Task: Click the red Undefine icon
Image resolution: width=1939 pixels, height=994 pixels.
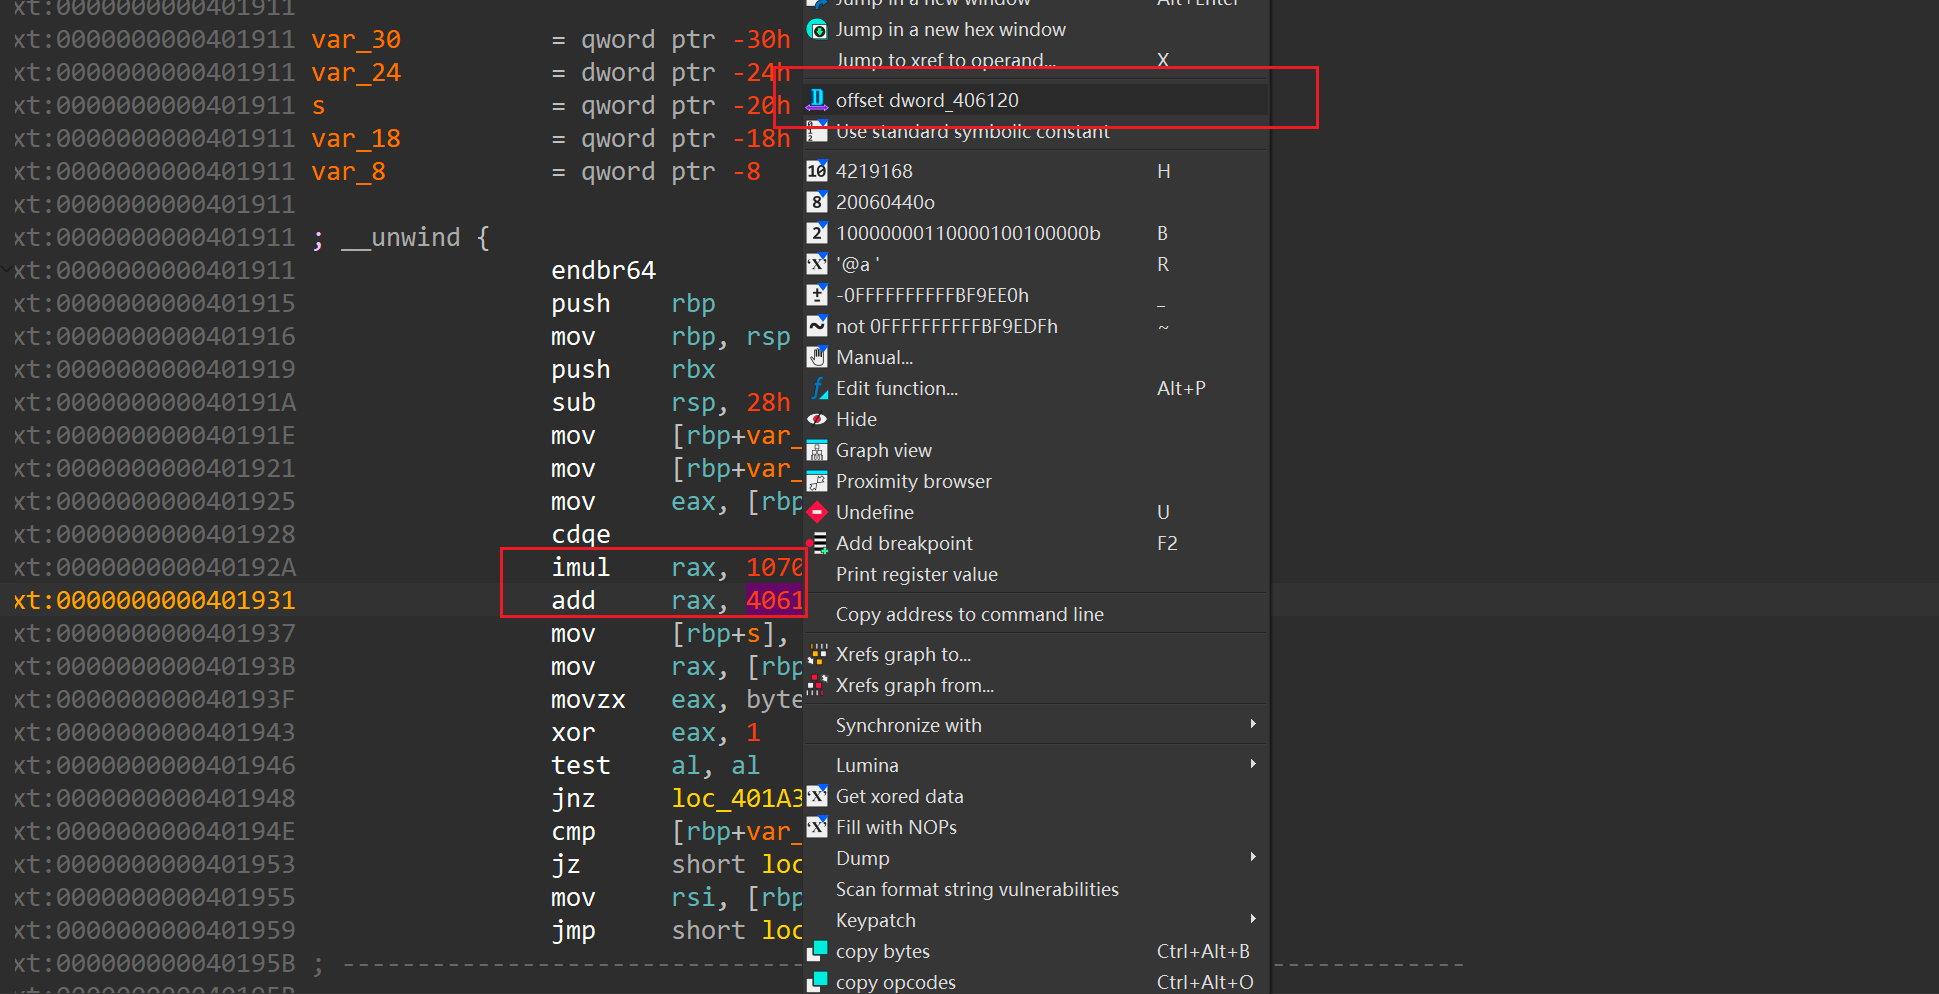Action: 817,512
